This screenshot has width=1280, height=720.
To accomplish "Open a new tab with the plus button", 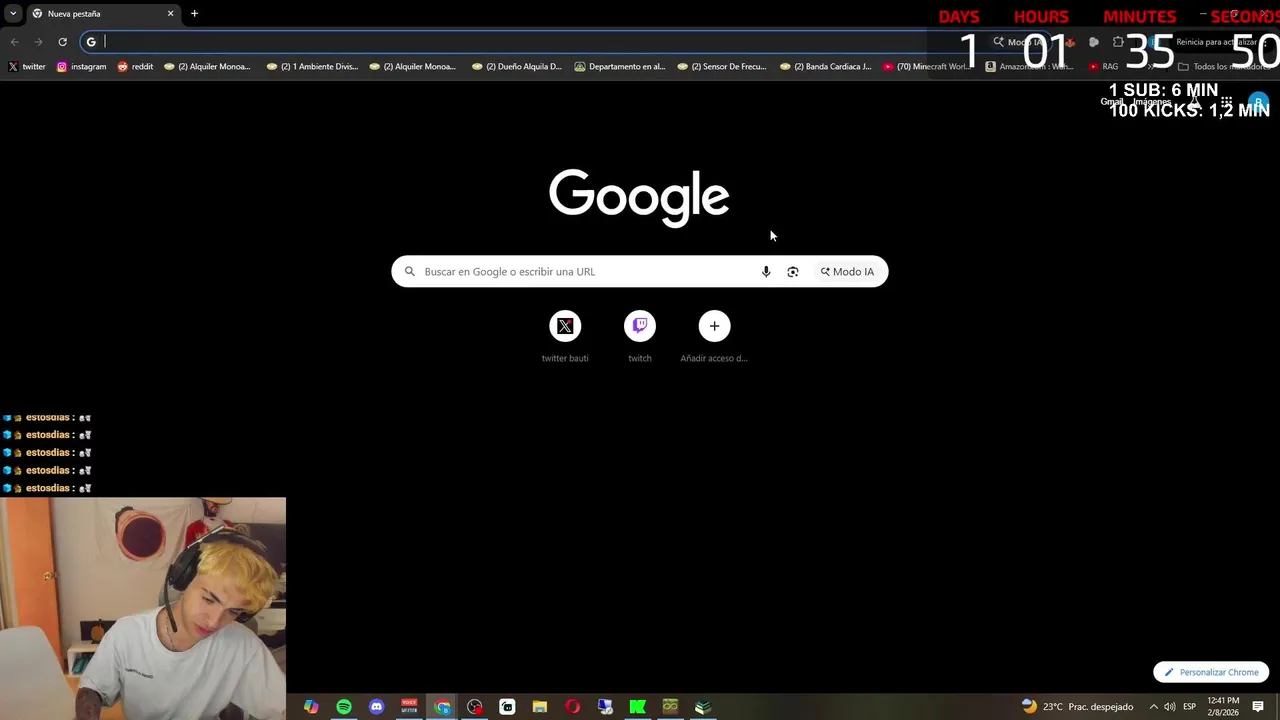I will coord(194,14).
